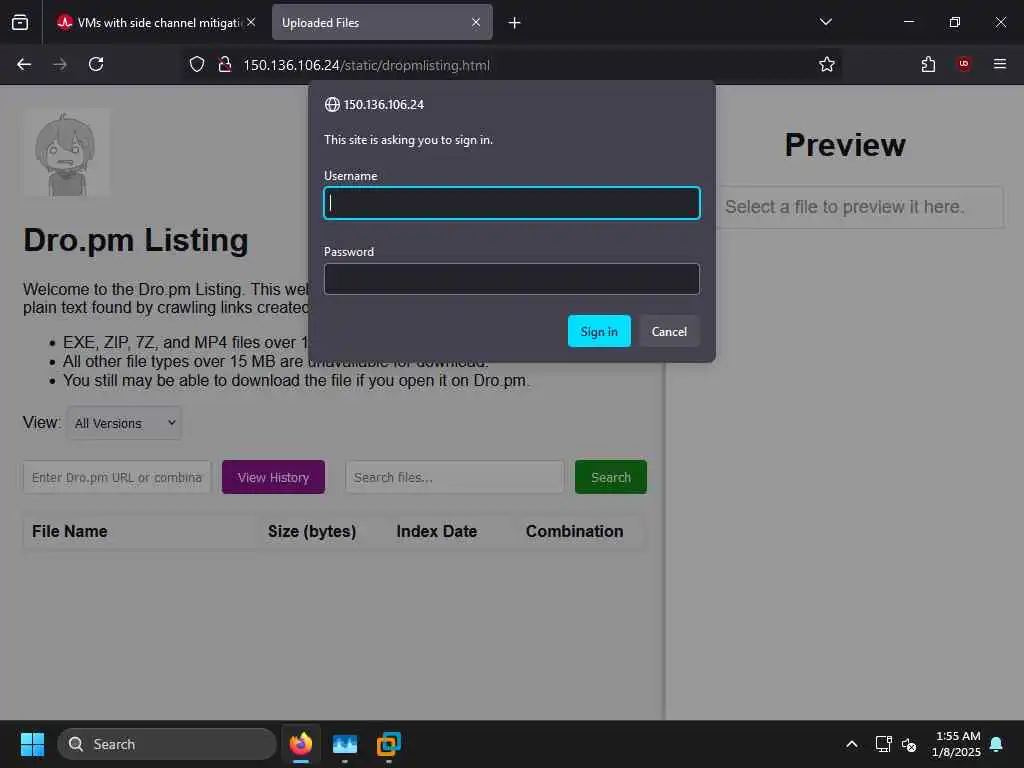The width and height of the screenshot is (1024, 768).
Task: Open the network status tray icon
Action: (x=883, y=744)
